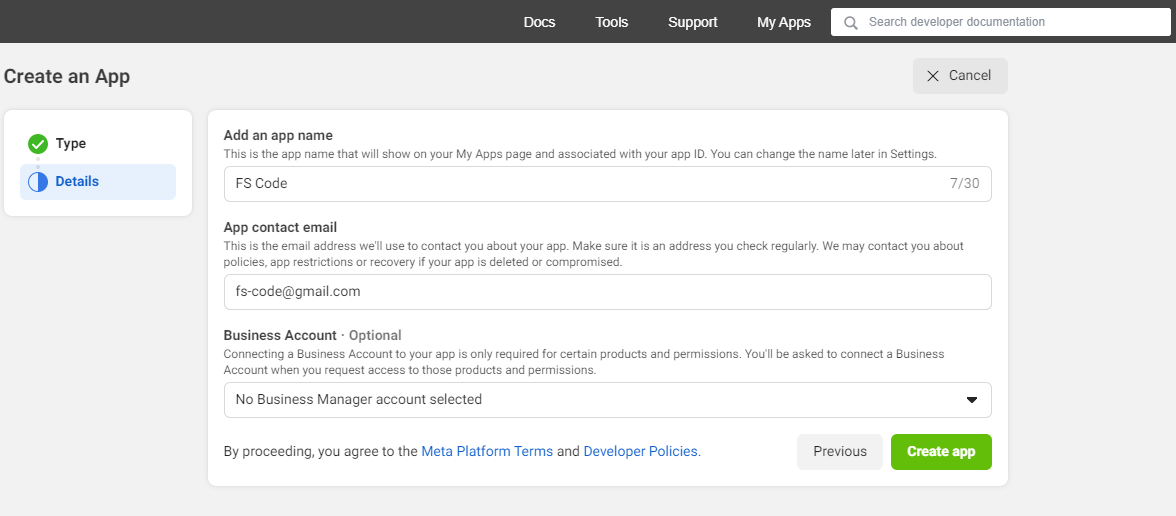Click the Previous button
Image resolution: width=1176 pixels, height=516 pixels.
tap(840, 452)
